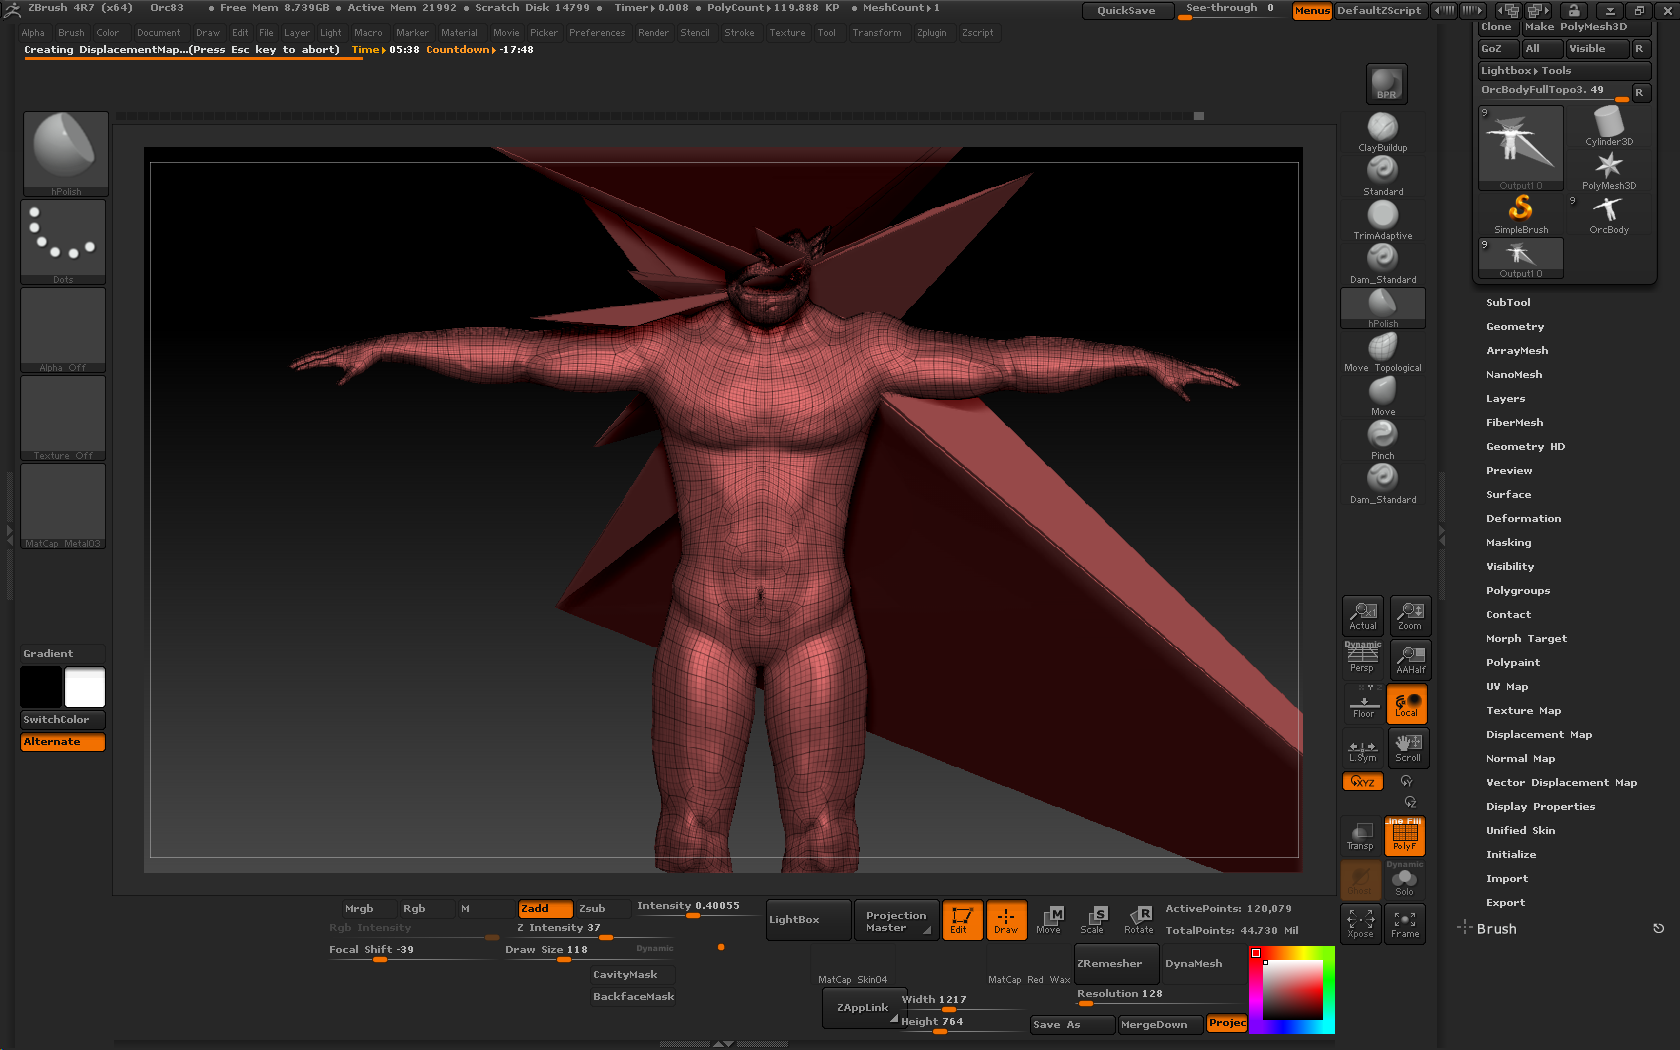Open the MatCap Metal03 material selector

point(63,506)
